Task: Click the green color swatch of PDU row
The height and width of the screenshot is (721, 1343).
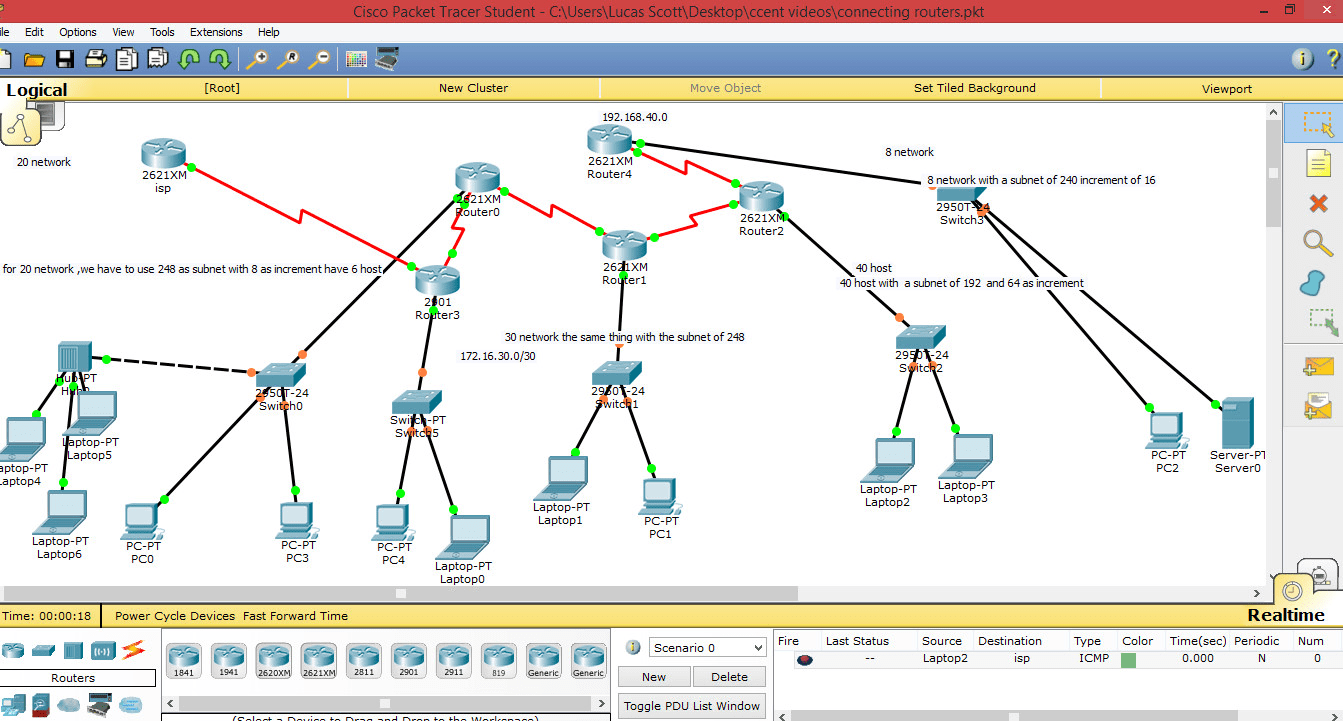Action: click(1128, 660)
